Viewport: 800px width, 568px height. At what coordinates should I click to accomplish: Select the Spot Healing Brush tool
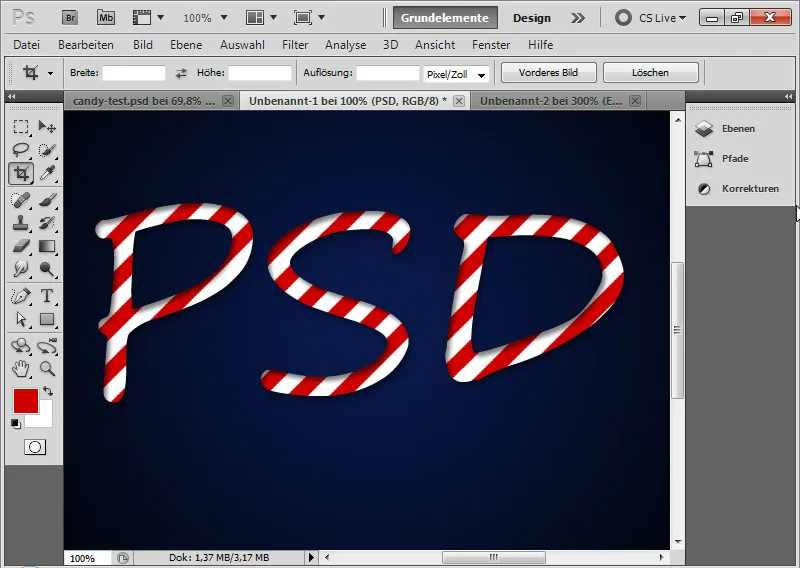point(21,200)
